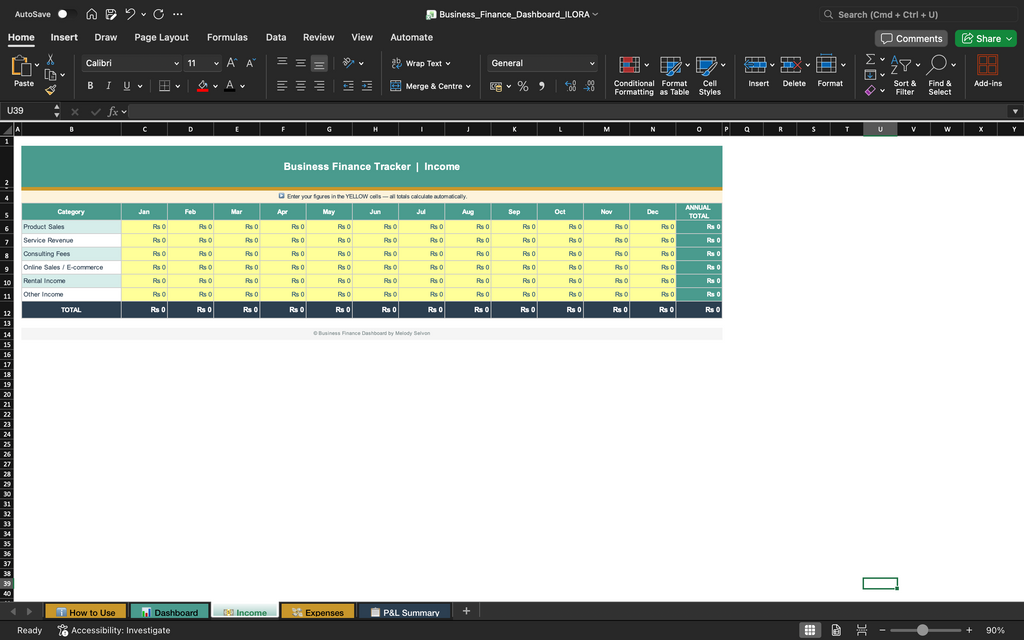Click Increase Indent icon

pyautogui.click(x=367, y=86)
